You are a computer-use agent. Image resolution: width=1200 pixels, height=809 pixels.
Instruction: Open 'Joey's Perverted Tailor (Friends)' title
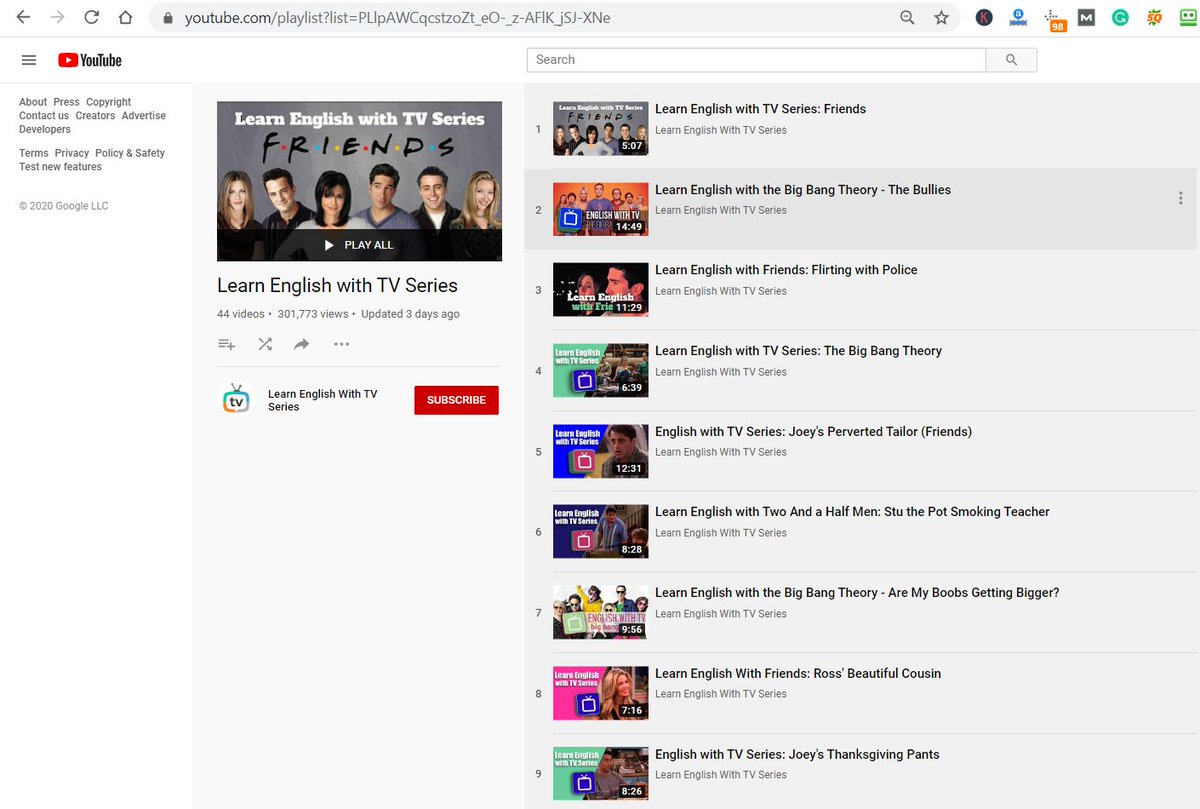pos(813,432)
